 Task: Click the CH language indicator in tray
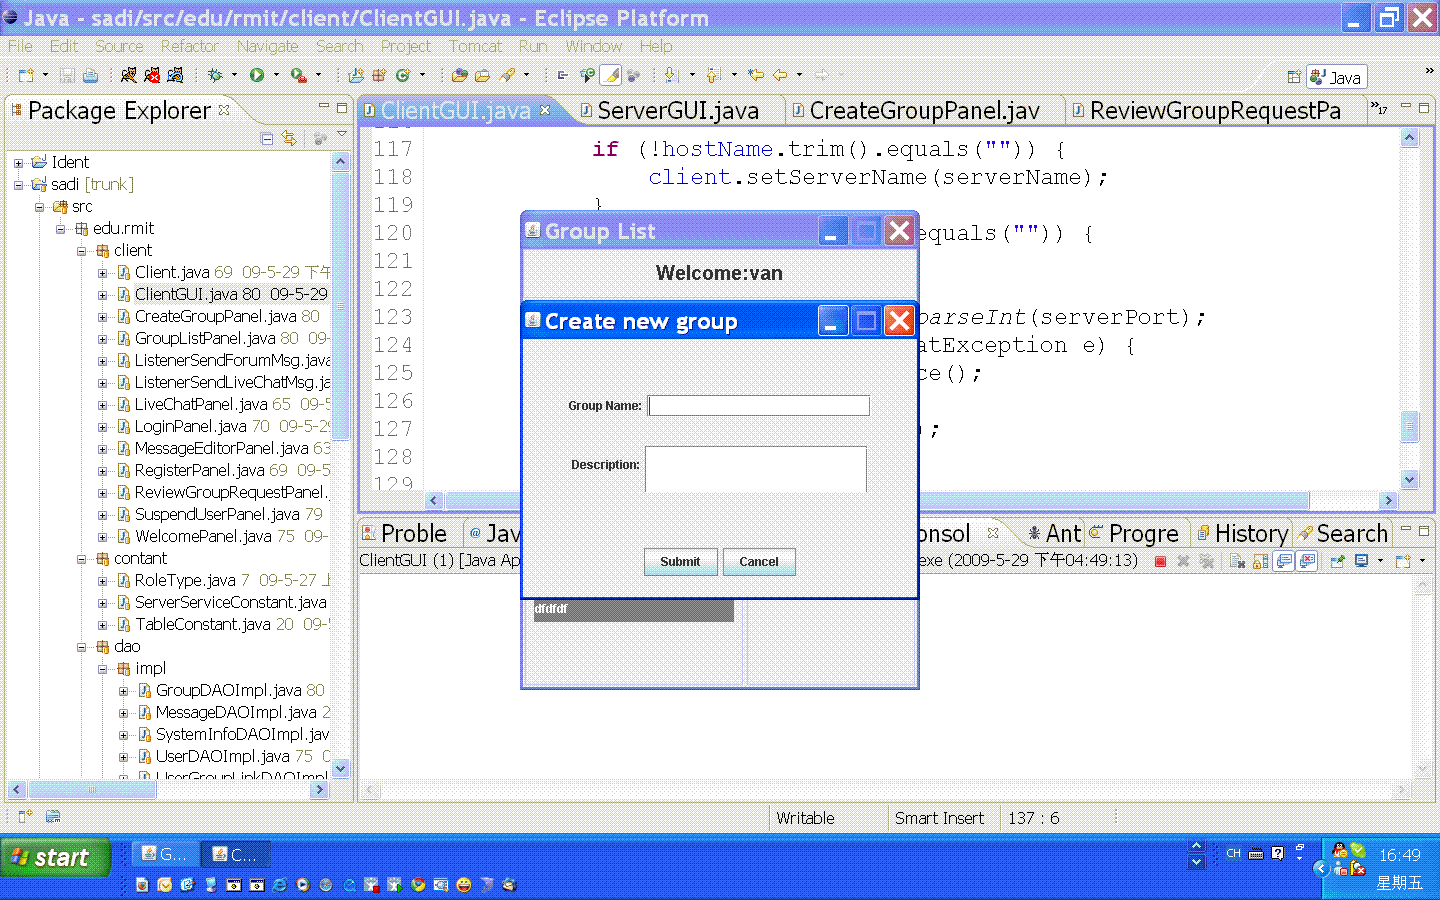(x=1233, y=854)
